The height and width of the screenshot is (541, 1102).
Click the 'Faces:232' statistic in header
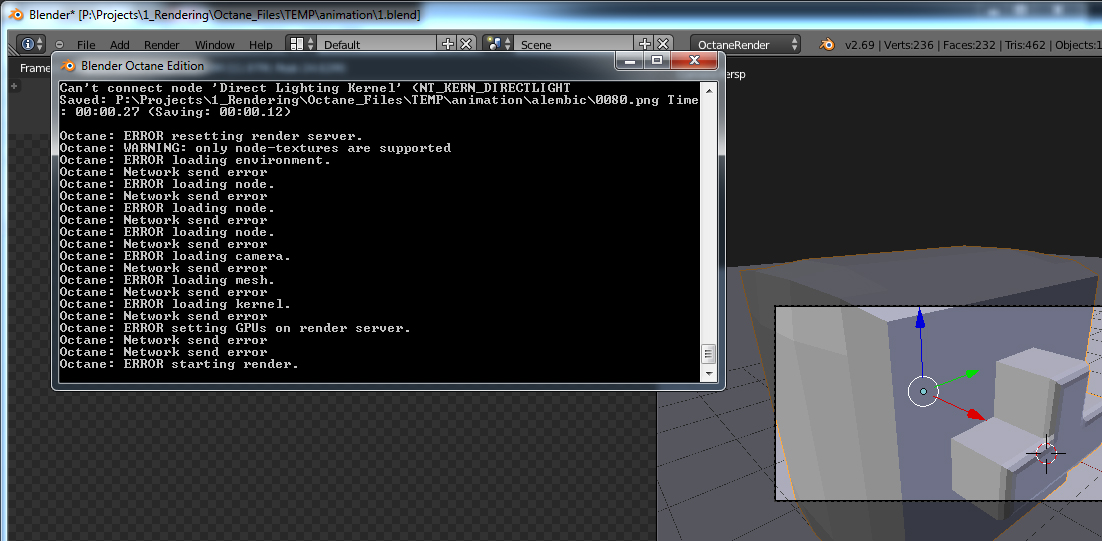click(968, 44)
